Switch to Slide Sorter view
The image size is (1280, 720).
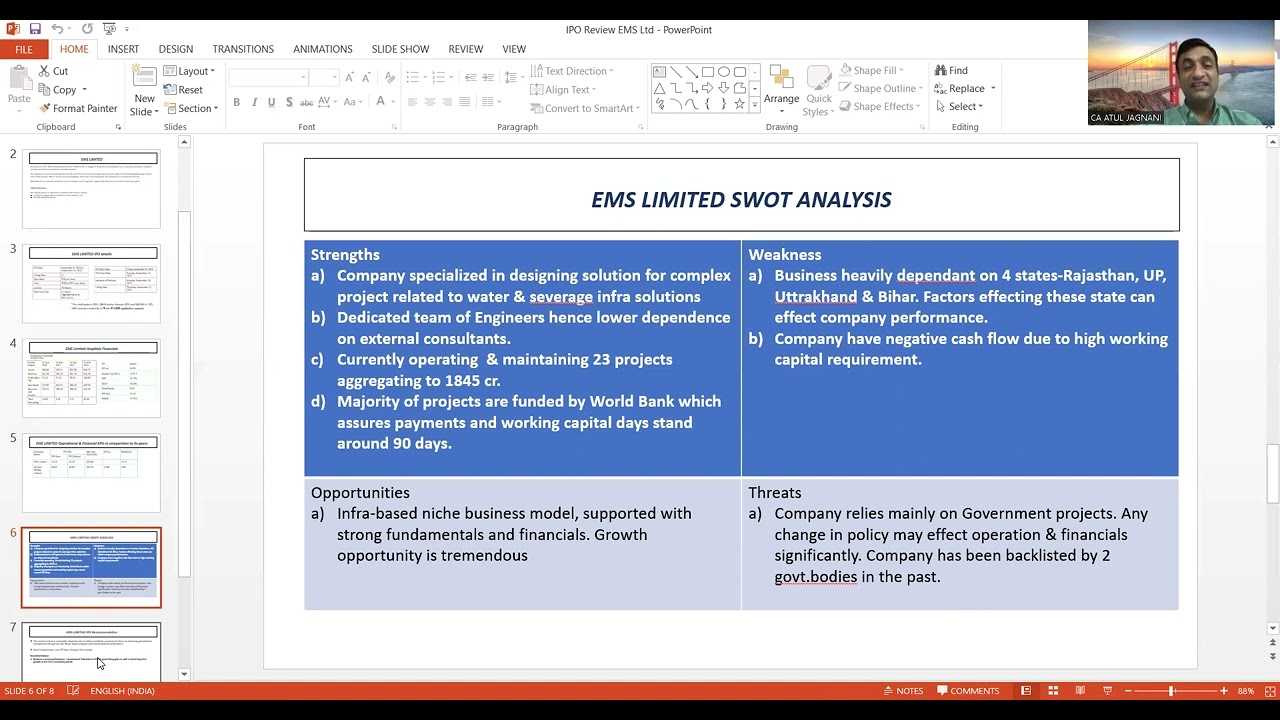click(x=1053, y=691)
